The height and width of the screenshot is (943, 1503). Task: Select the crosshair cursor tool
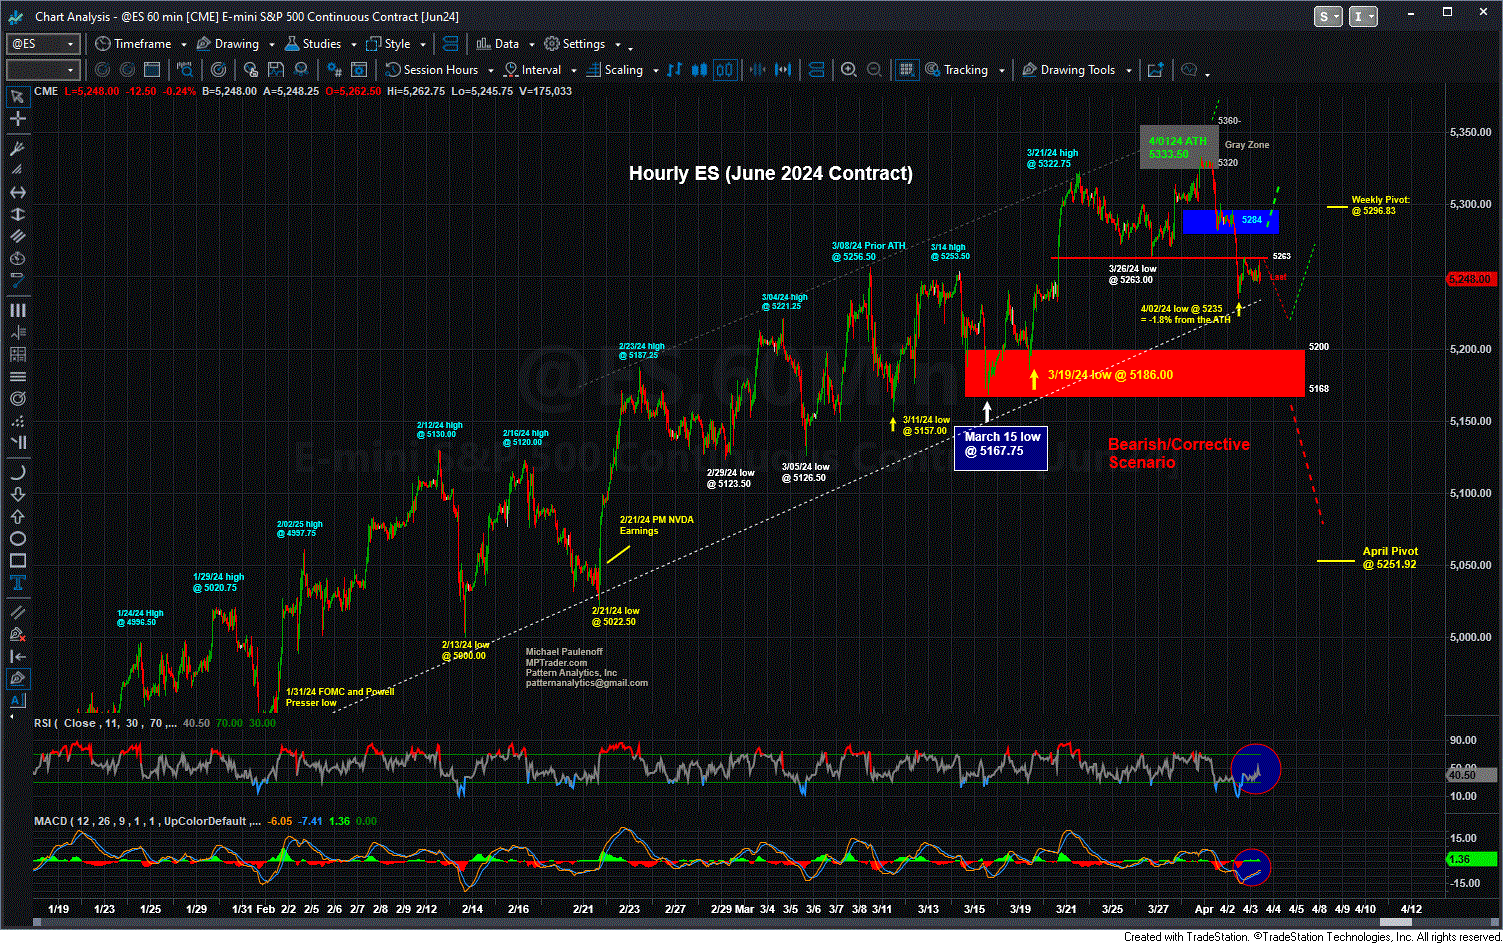tap(17, 119)
